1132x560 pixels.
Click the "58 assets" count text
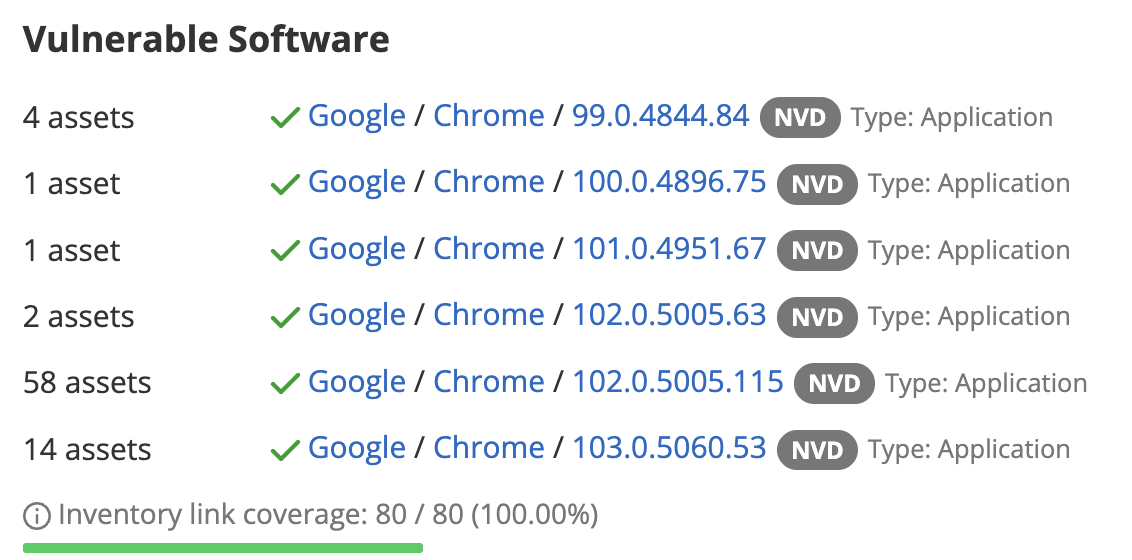click(x=88, y=383)
